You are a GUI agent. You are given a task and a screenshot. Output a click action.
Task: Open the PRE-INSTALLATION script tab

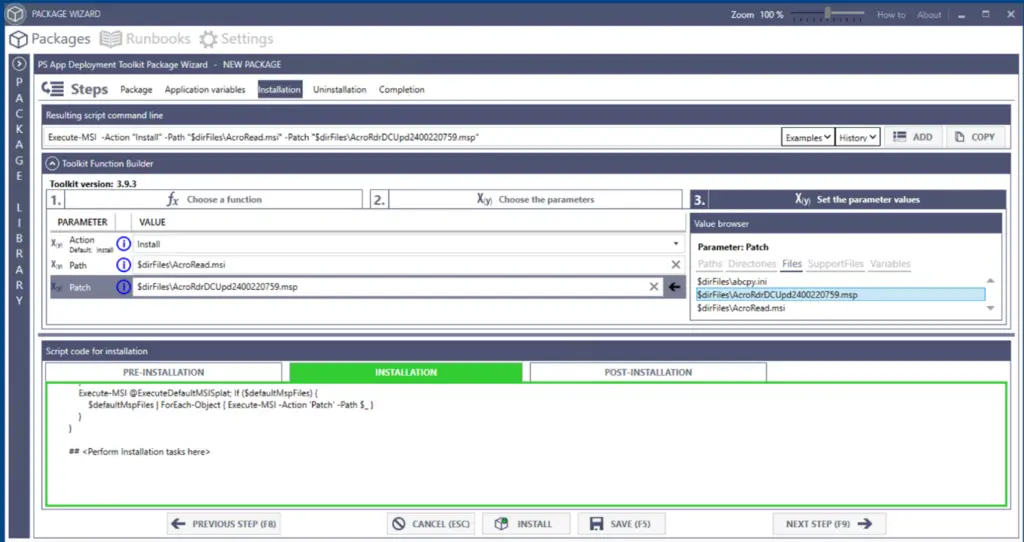pos(163,372)
